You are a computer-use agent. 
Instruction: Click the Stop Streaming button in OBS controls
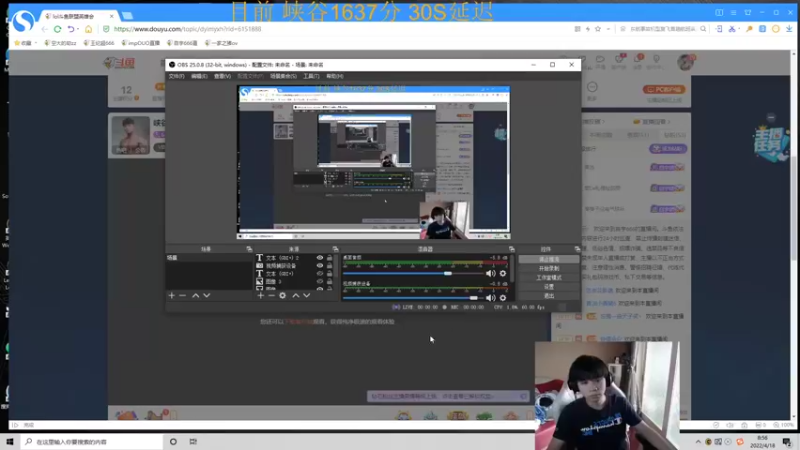point(549,259)
